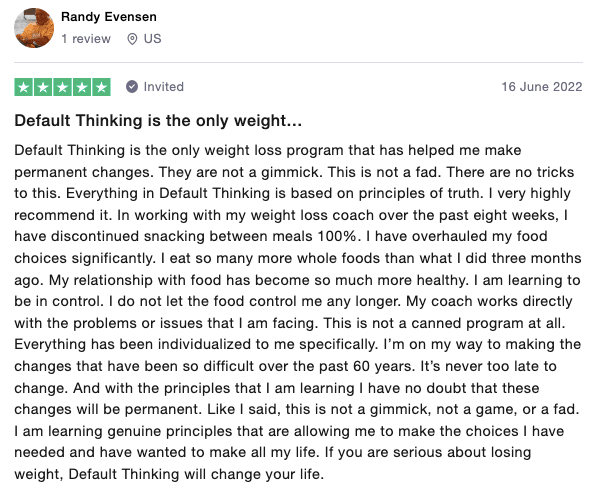
Task: Click the fifth green rating star
Action: (x=101, y=87)
